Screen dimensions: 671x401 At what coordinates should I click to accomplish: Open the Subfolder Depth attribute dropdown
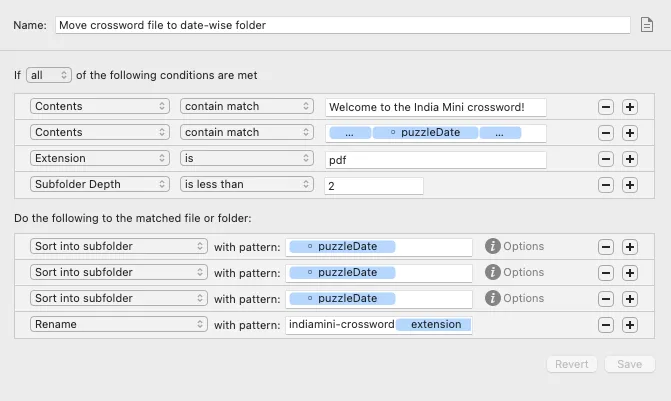100,184
